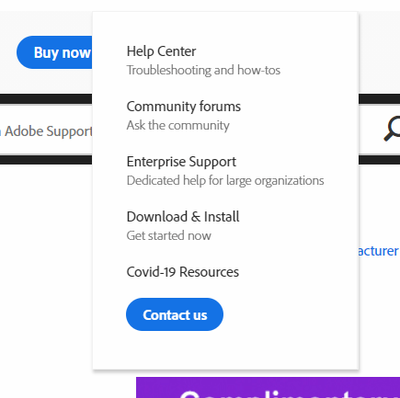Click the Ask the community subtitle

click(x=178, y=125)
